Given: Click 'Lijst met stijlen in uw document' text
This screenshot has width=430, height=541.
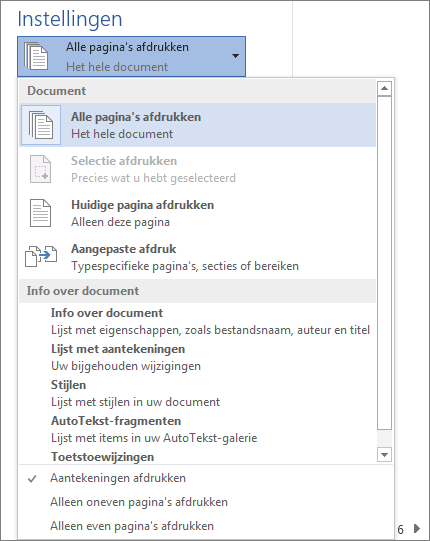Looking at the screenshot, I should (135, 402).
